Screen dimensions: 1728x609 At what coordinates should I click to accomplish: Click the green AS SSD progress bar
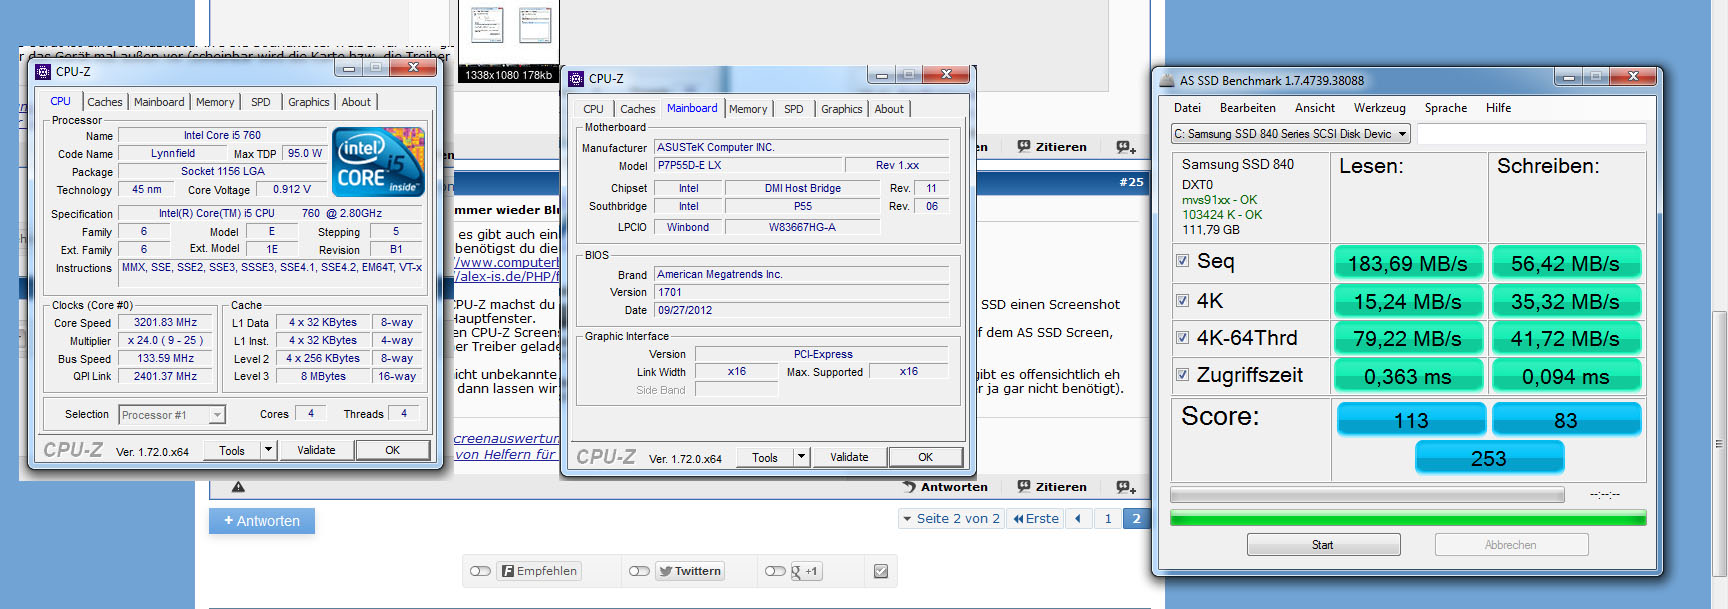1408,518
